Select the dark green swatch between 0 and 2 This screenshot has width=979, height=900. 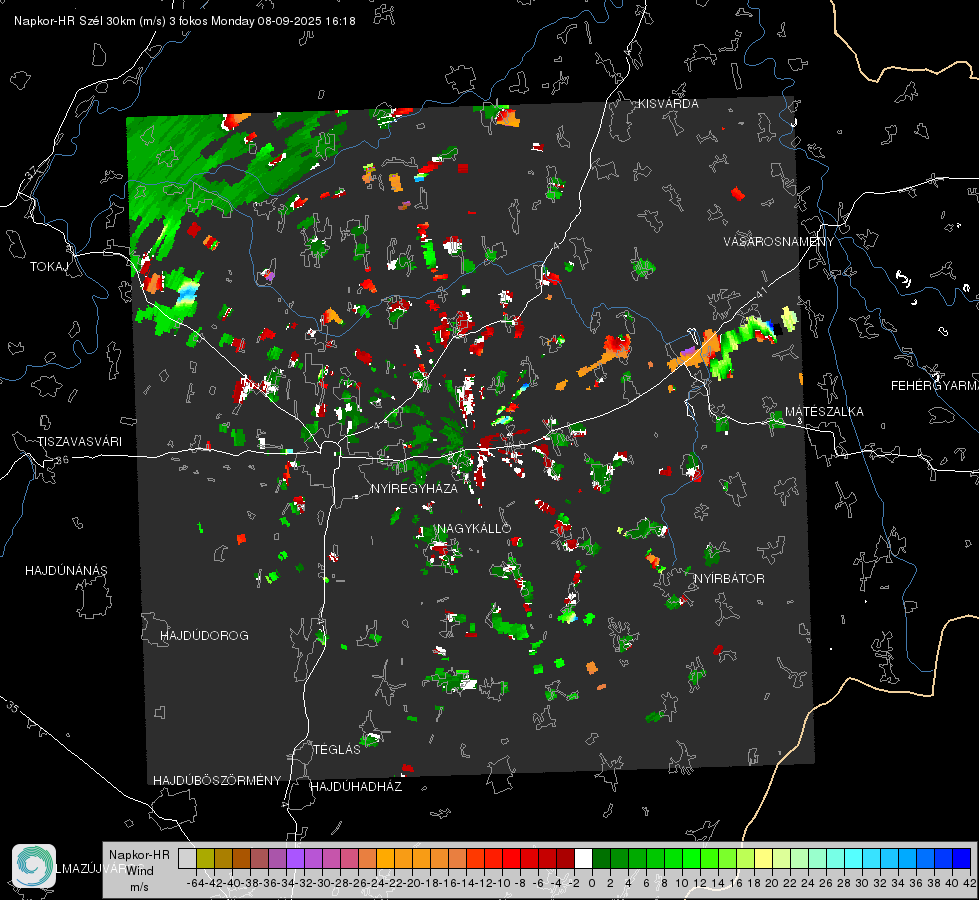point(601,858)
